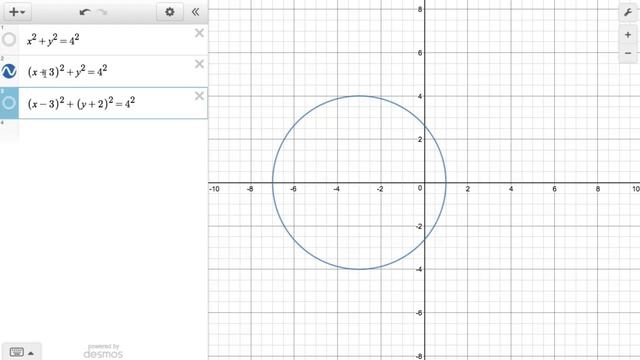Show the (x−3)²+(y+2)²=4² circle
The image size is (640, 360).
[9, 102]
